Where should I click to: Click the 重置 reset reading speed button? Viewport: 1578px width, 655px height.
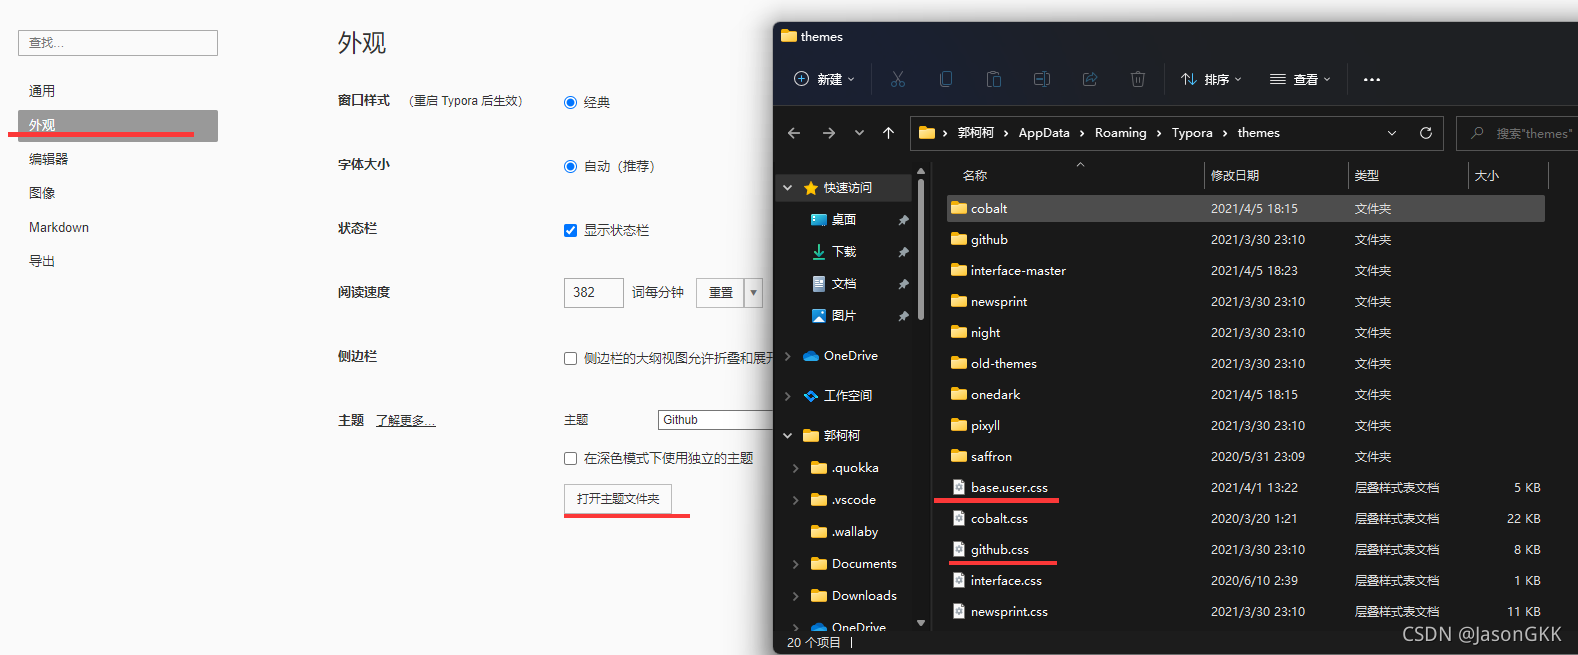coord(720,292)
